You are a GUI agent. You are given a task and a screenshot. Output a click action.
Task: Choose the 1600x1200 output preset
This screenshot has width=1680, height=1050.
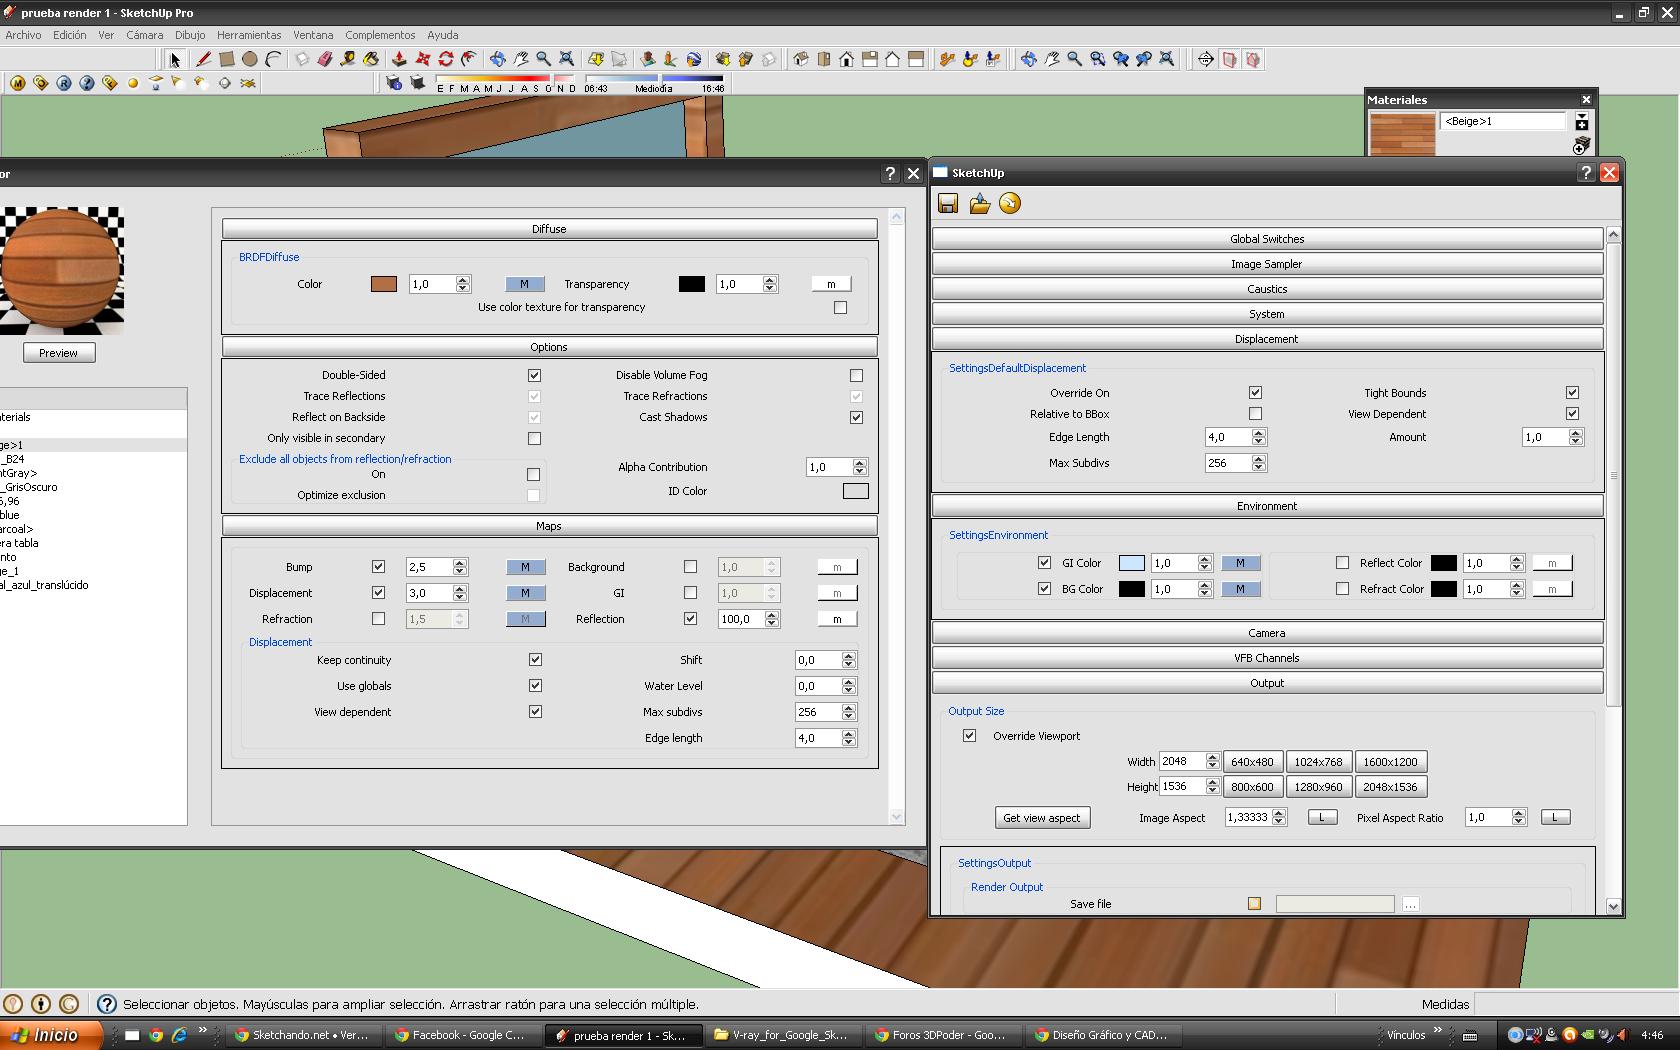[1390, 762]
